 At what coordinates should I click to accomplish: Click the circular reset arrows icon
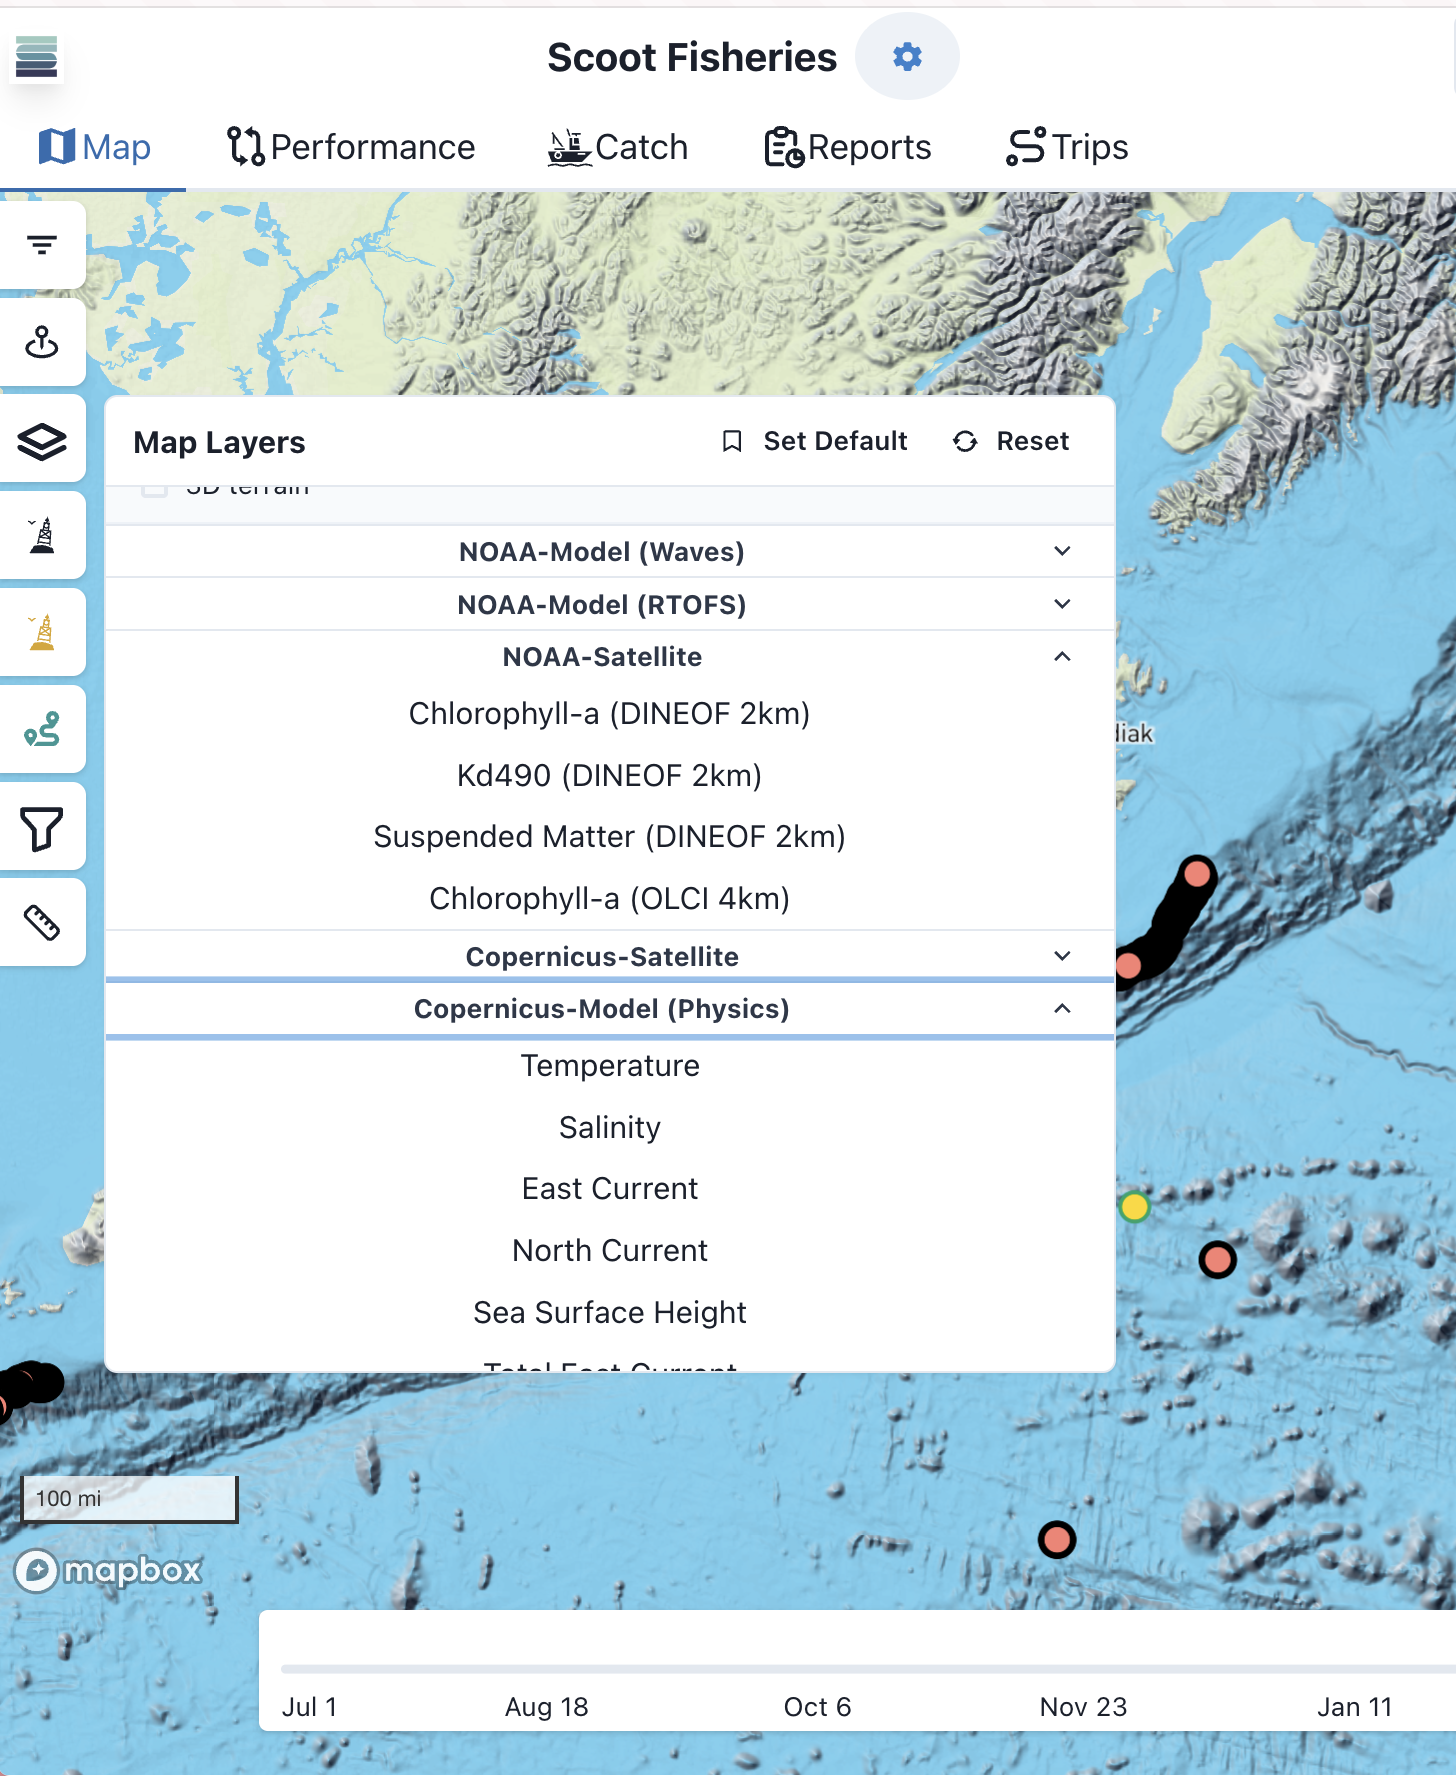[x=965, y=441]
